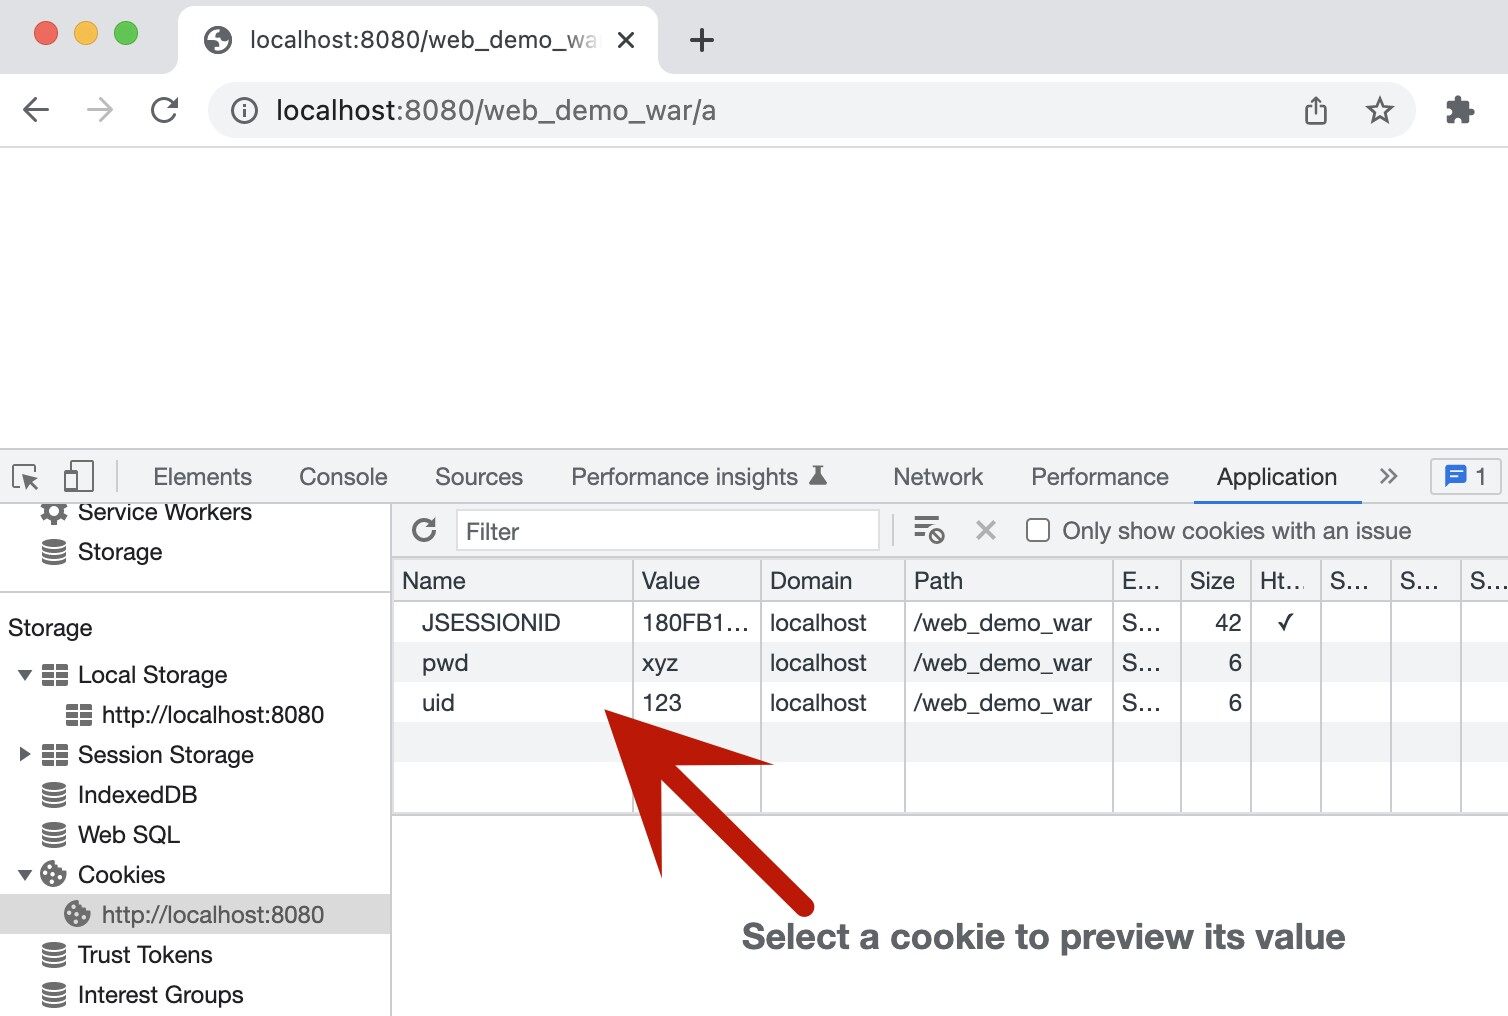Expand the Session Storage tree node

coord(25,755)
